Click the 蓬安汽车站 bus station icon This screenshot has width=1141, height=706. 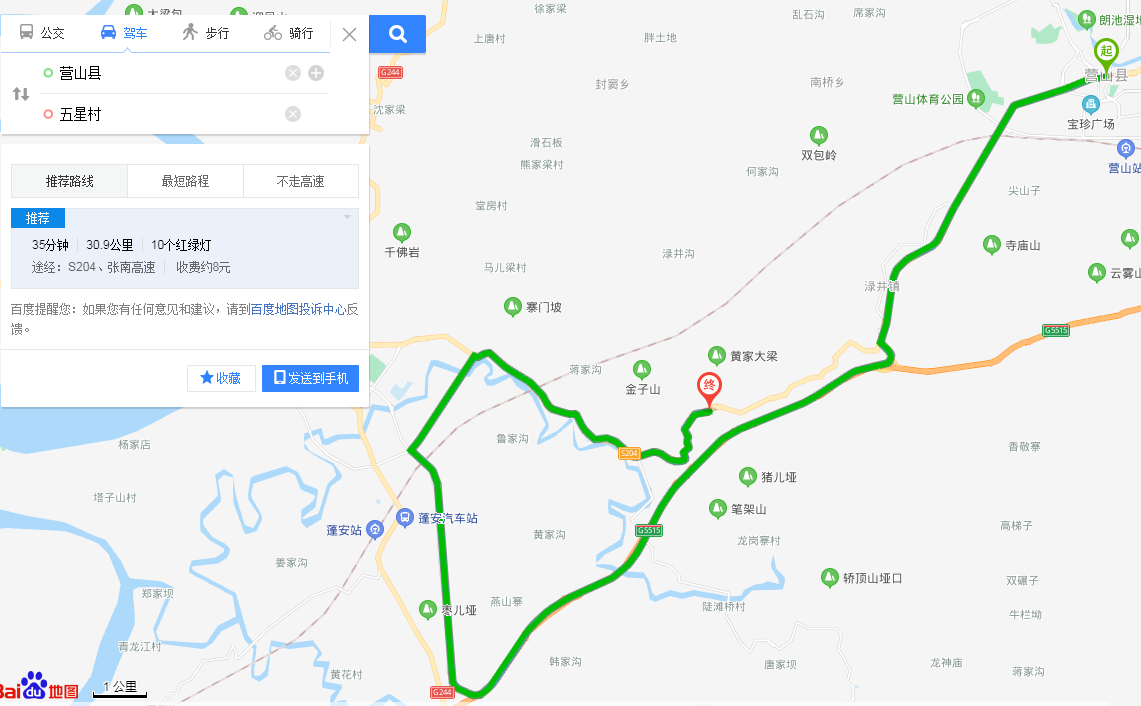click(x=405, y=517)
